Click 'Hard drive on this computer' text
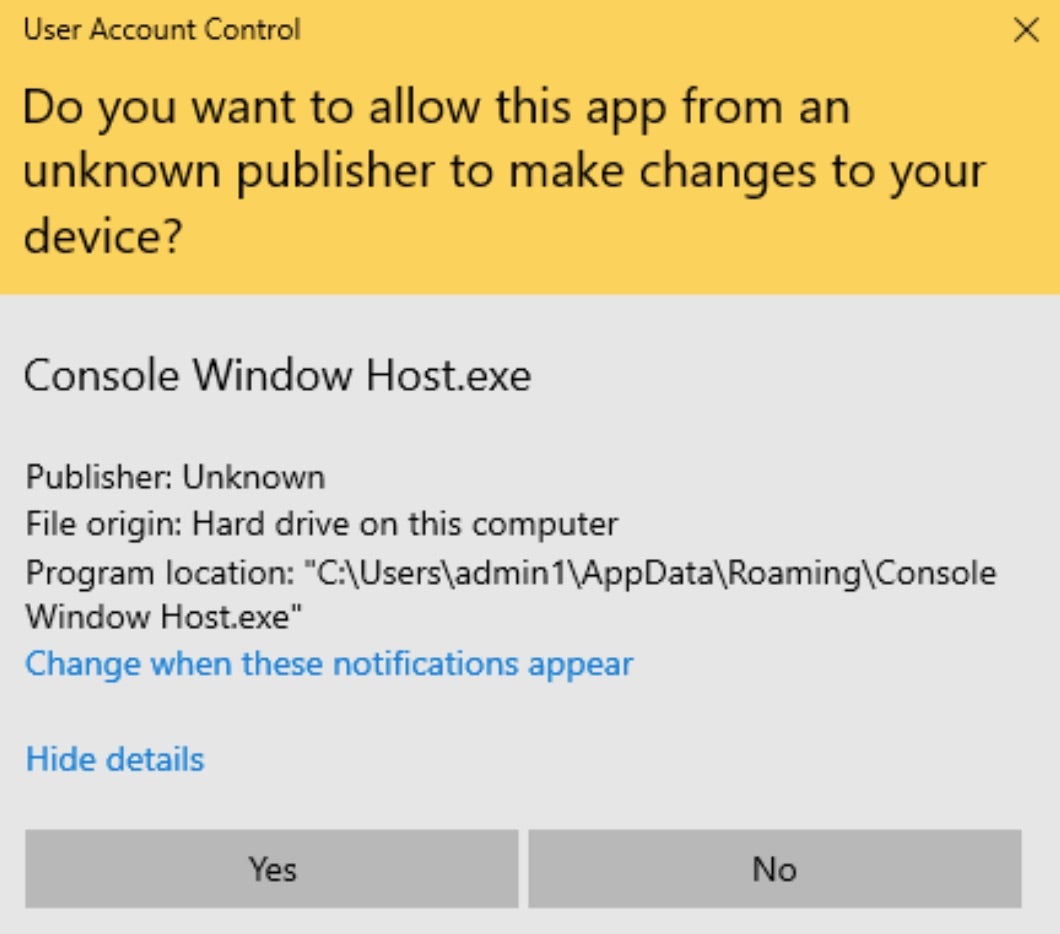Image resolution: width=1060 pixels, height=934 pixels. [x=405, y=523]
